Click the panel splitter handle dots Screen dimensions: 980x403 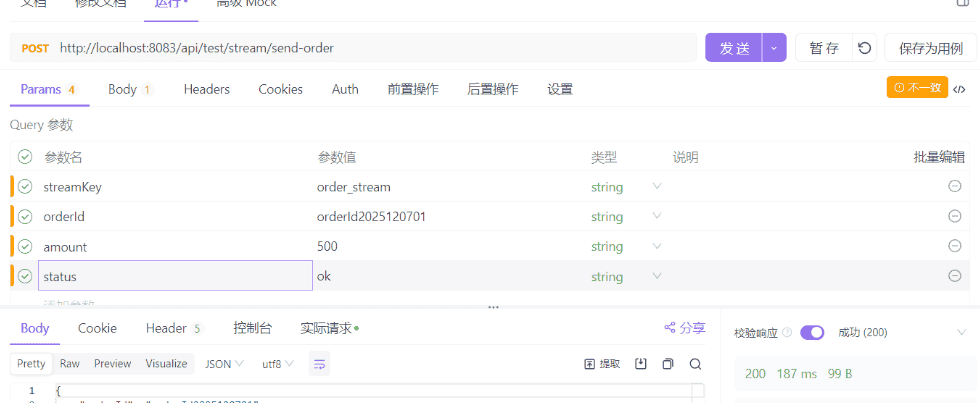click(x=493, y=307)
